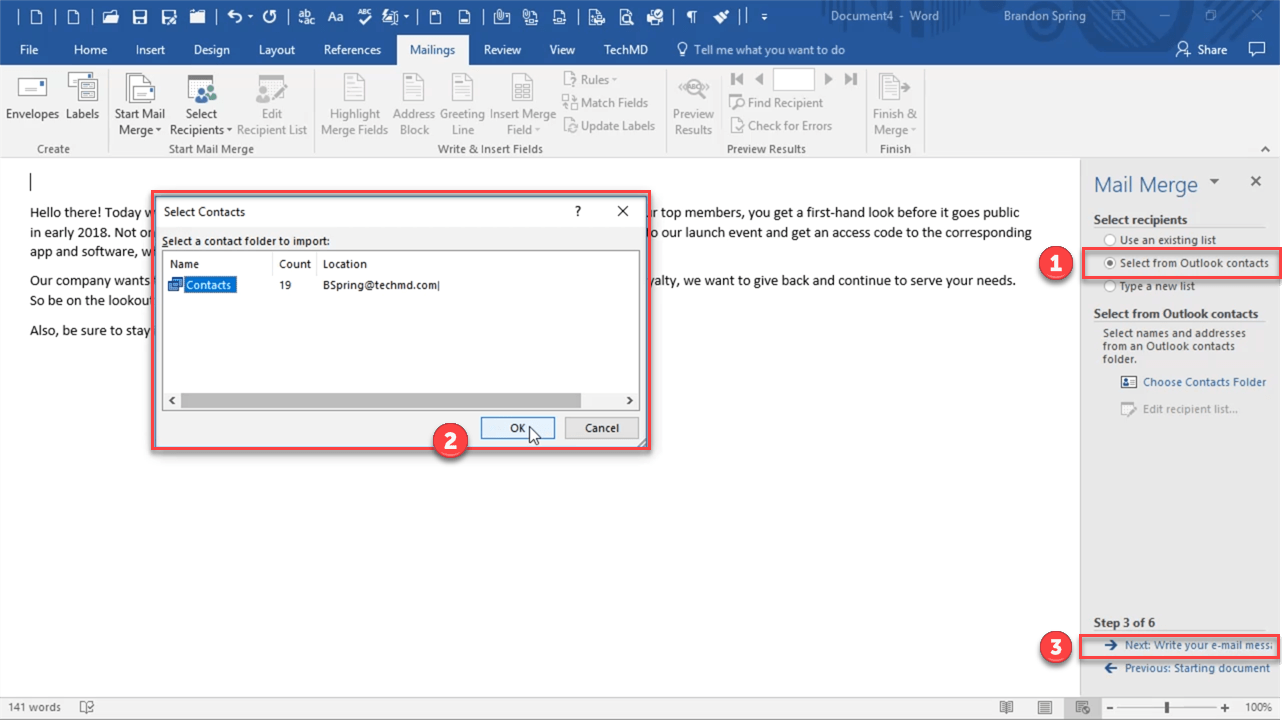The image size is (1282, 720).
Task: Select 'Select from Outlook contacts' option
Action: click(1186, 263)
